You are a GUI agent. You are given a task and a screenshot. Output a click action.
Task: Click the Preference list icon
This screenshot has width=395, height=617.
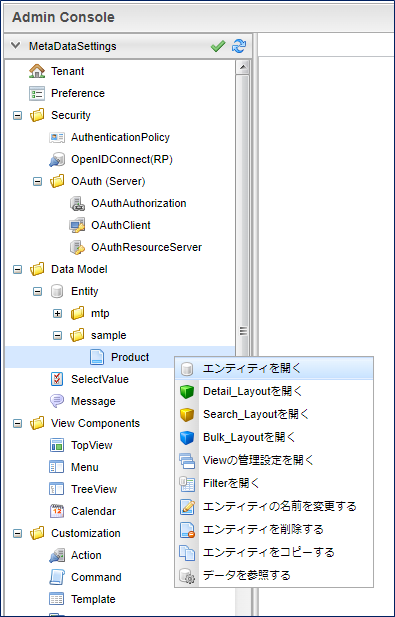click(37, 93)
